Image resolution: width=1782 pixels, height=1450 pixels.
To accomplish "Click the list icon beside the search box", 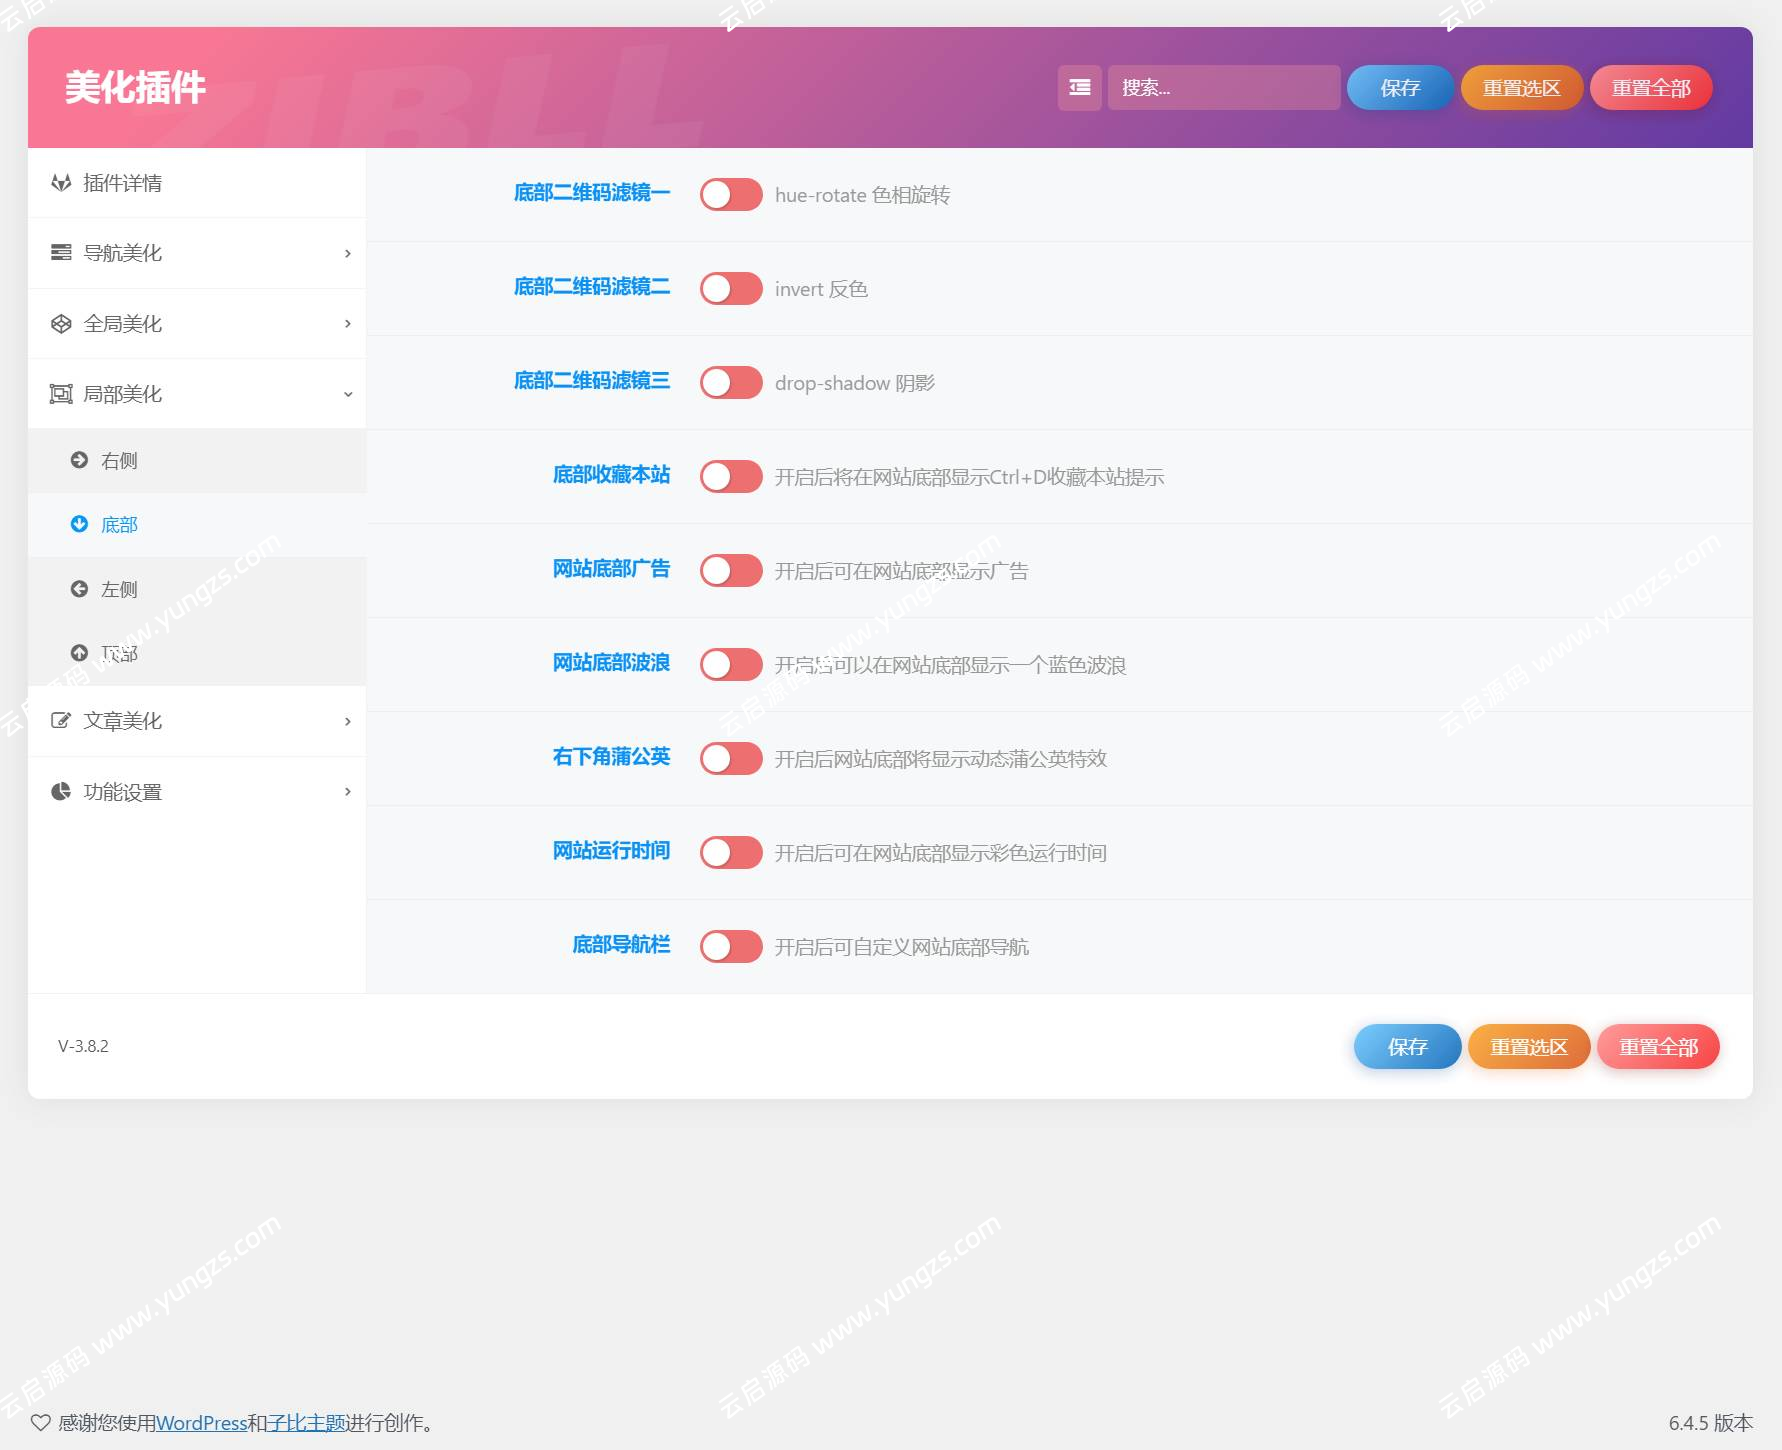I will tap(1078, 88).
